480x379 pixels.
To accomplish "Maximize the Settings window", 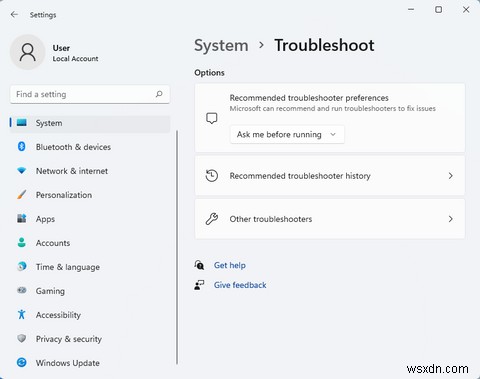I will click(439, 10).
